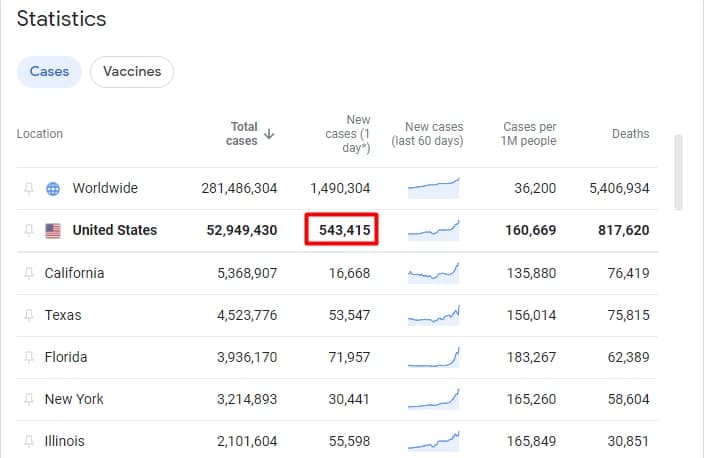Pin the New York row
This screenshot has width=707, height=458.
[x=29, y=399]
